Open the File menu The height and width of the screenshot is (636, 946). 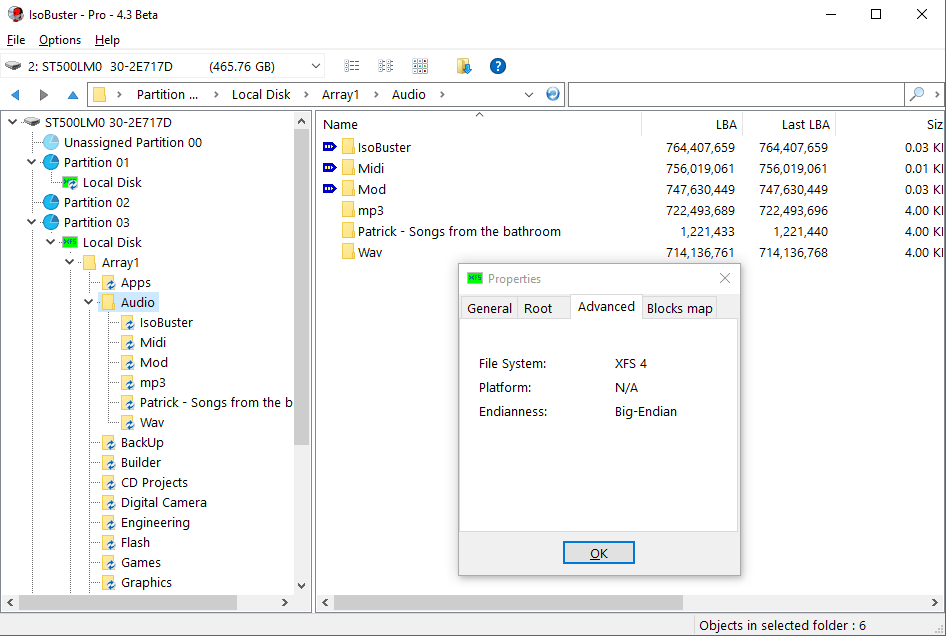click(x=16, y=40)
